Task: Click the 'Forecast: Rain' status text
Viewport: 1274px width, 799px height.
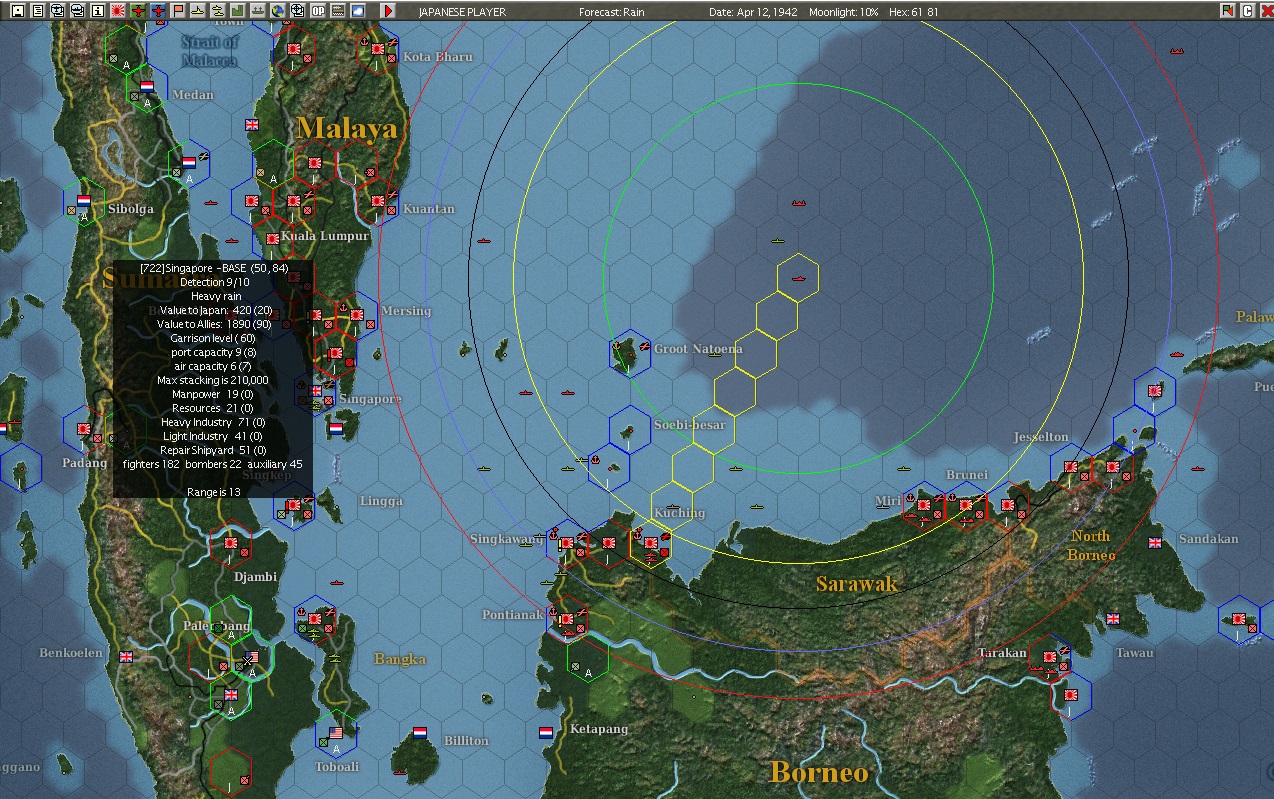Action: (x=612, y=12)
